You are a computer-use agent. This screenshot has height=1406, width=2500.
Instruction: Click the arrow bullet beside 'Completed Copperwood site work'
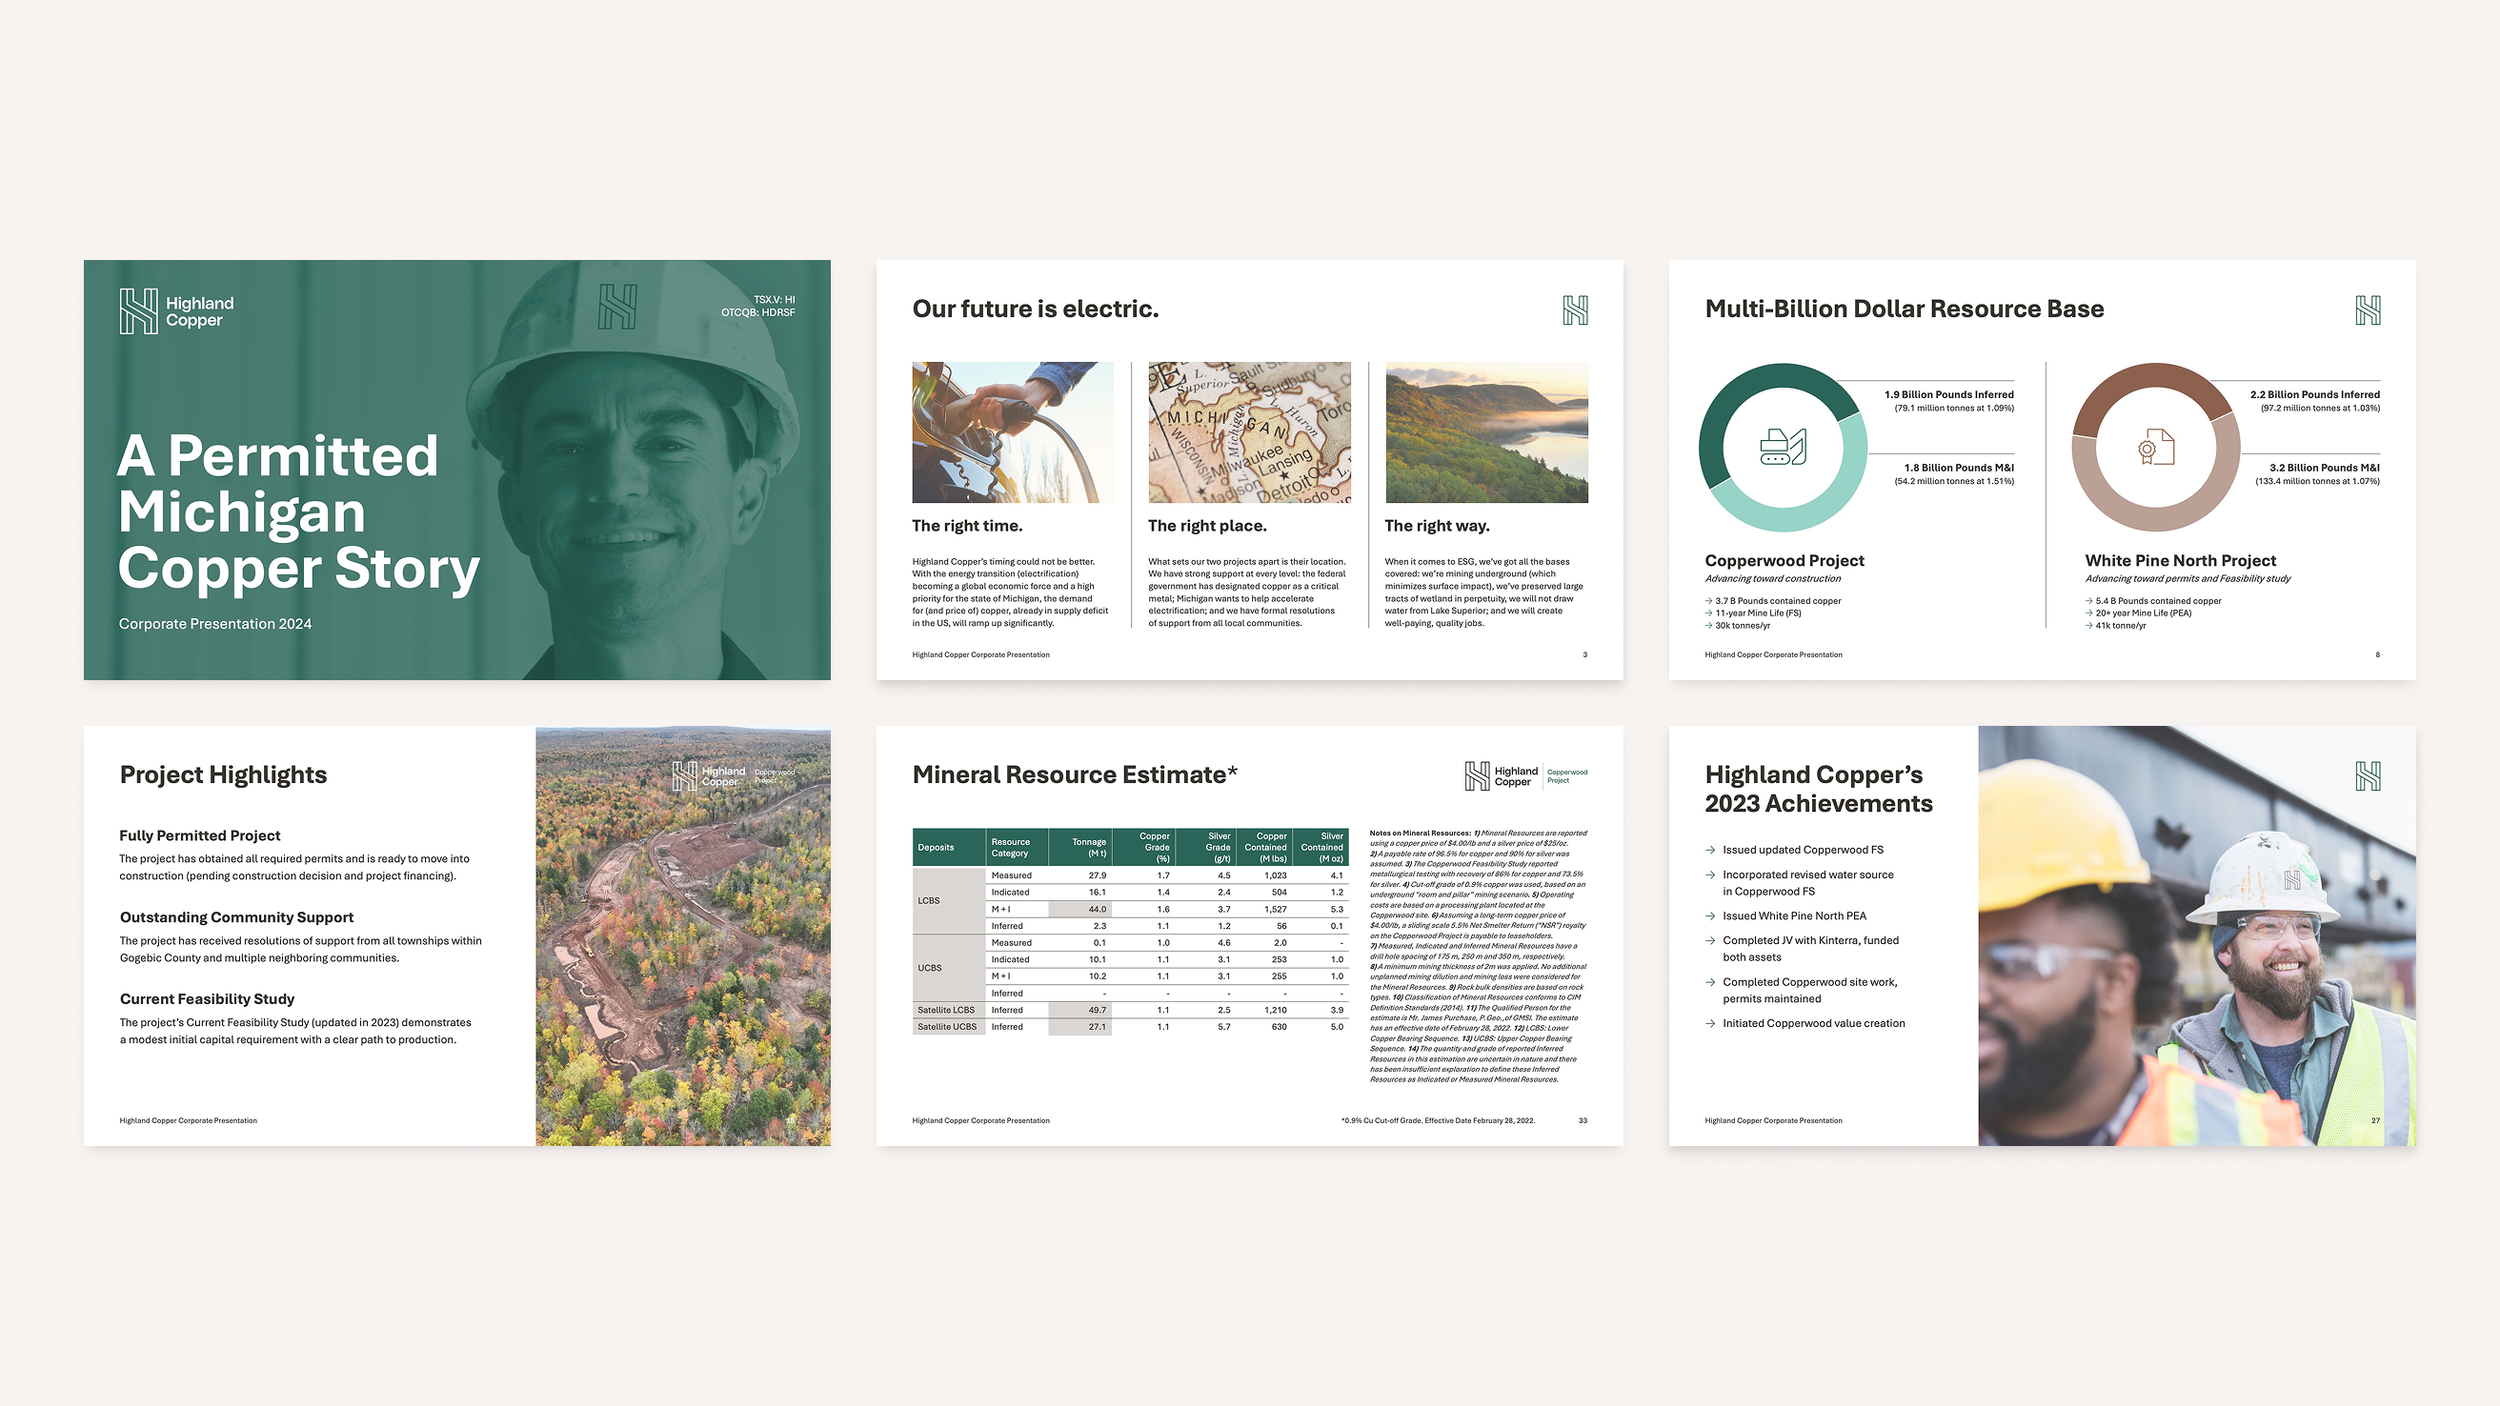[1710, 983]
